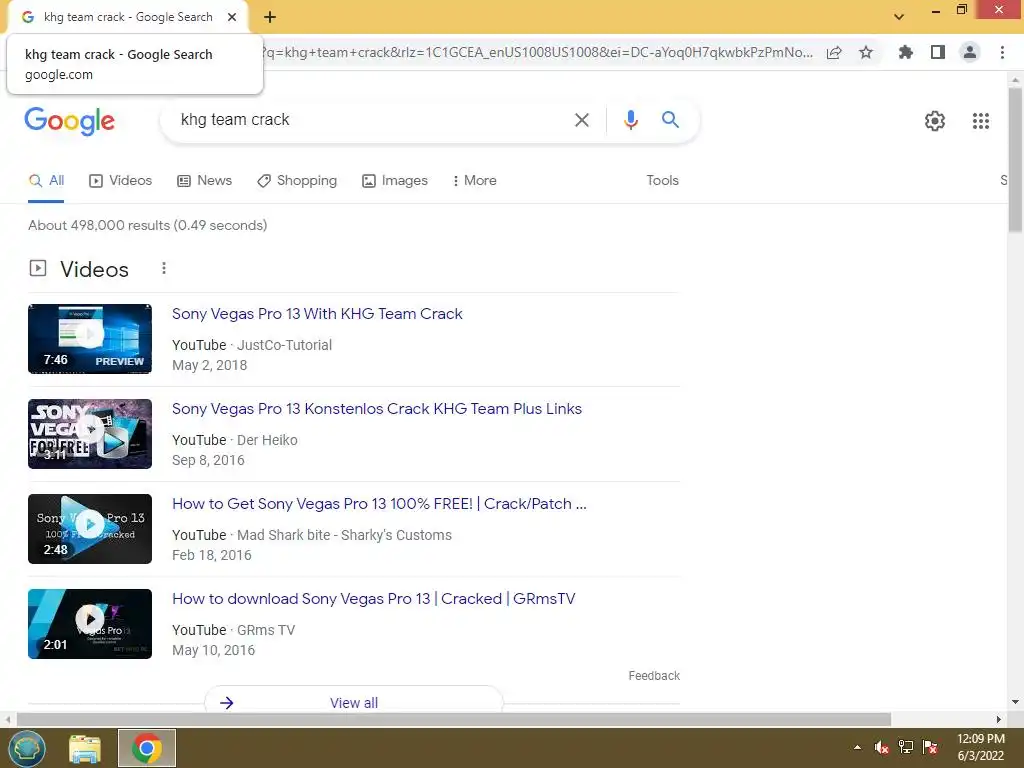Open File Explorer from the taskbar

pyautogui.click(x=85, y=749)
